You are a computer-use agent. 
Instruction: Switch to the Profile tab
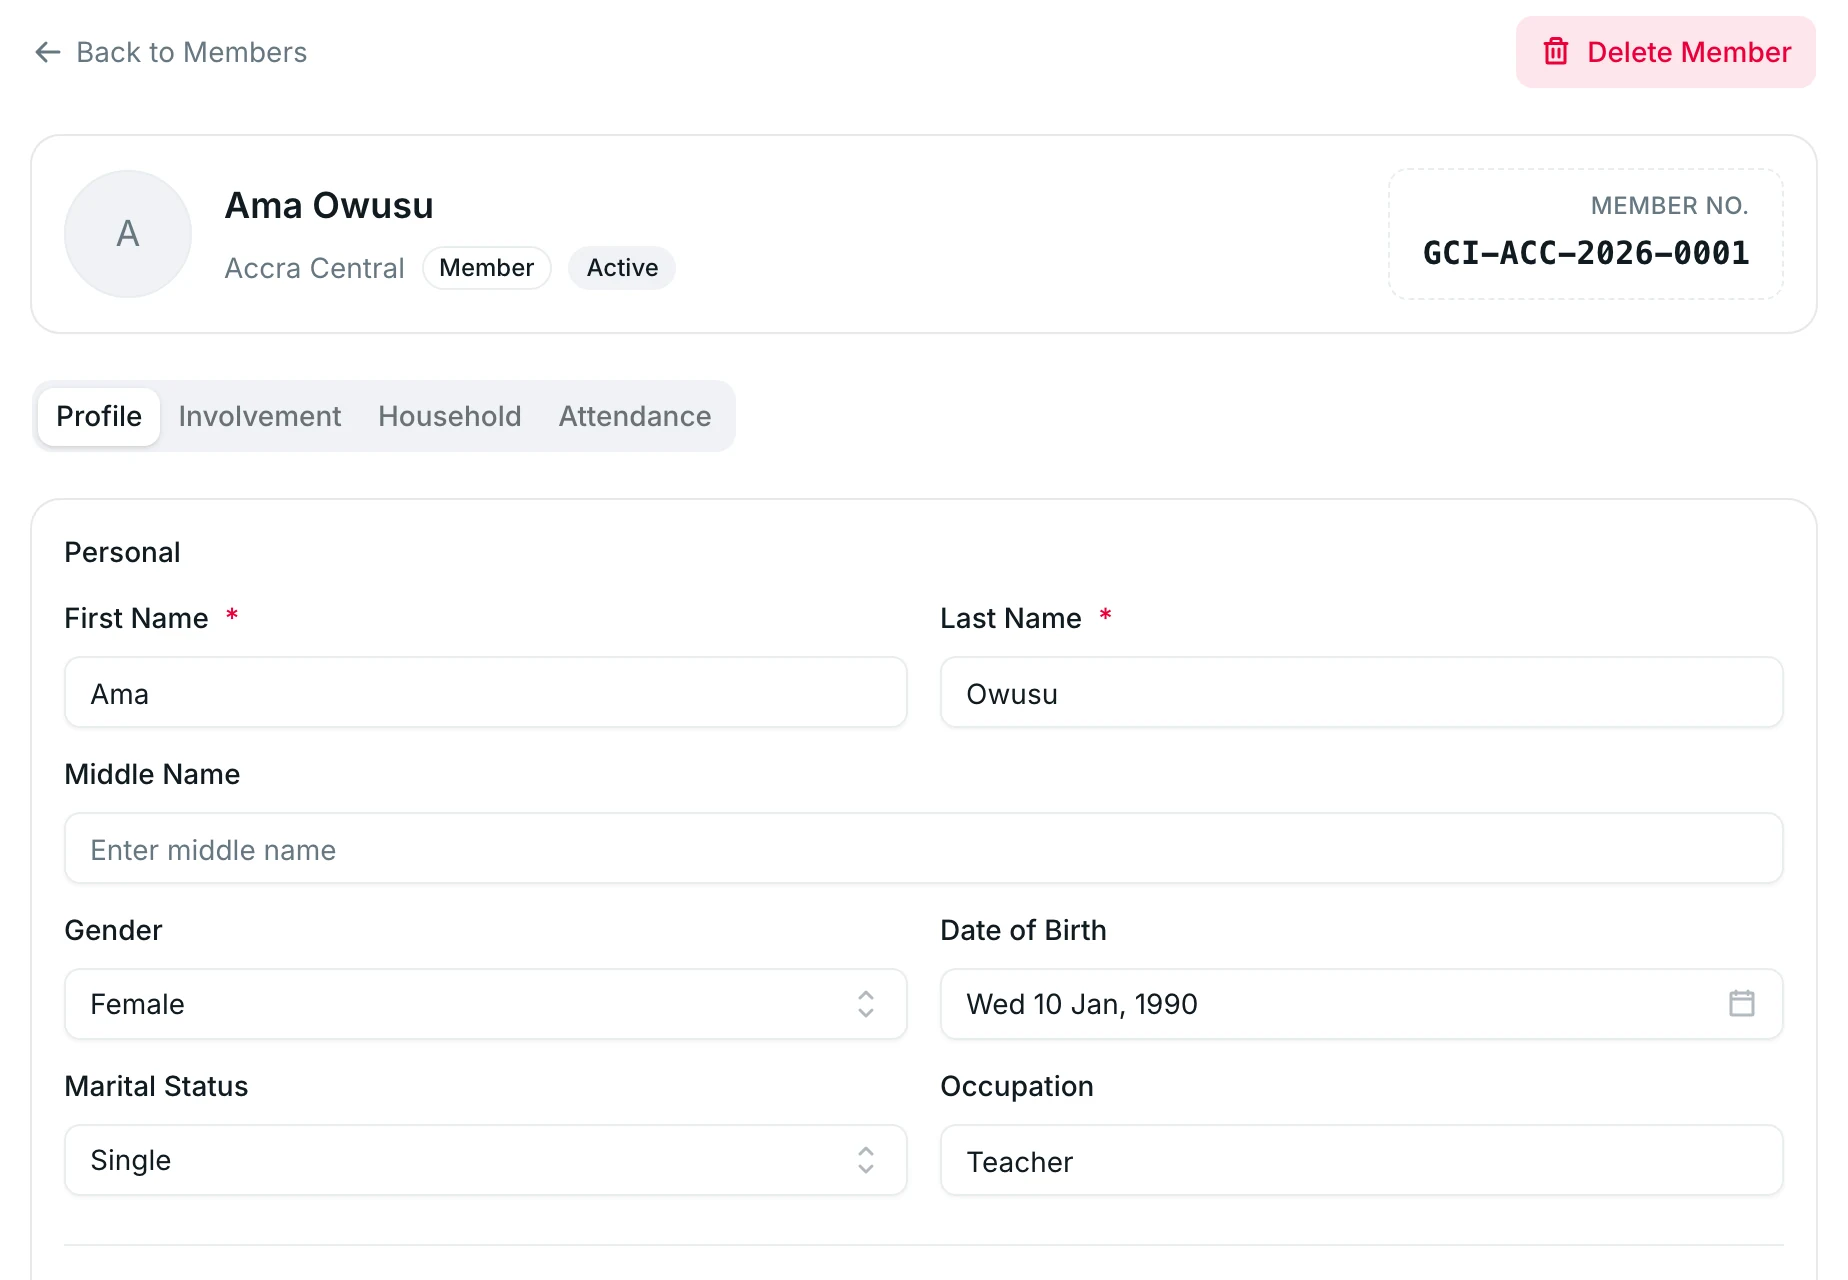coord(99,416)
